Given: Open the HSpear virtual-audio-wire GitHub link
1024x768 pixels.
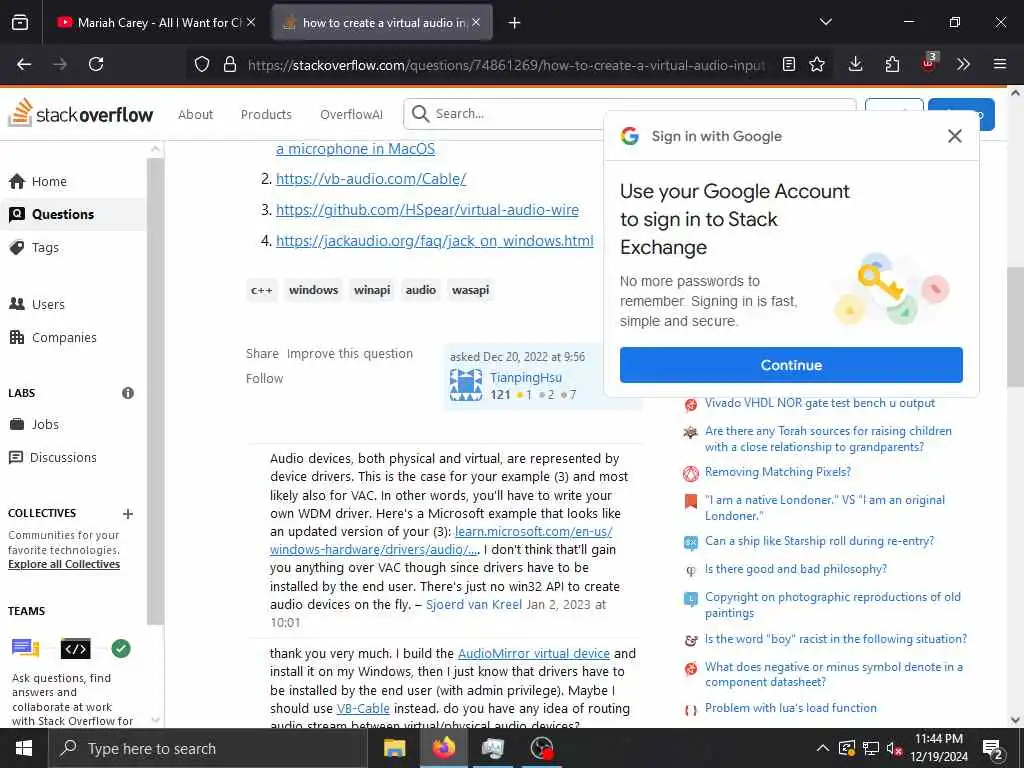Looking at the screenshot, I should pyautogui.click(x=427, y=210).
